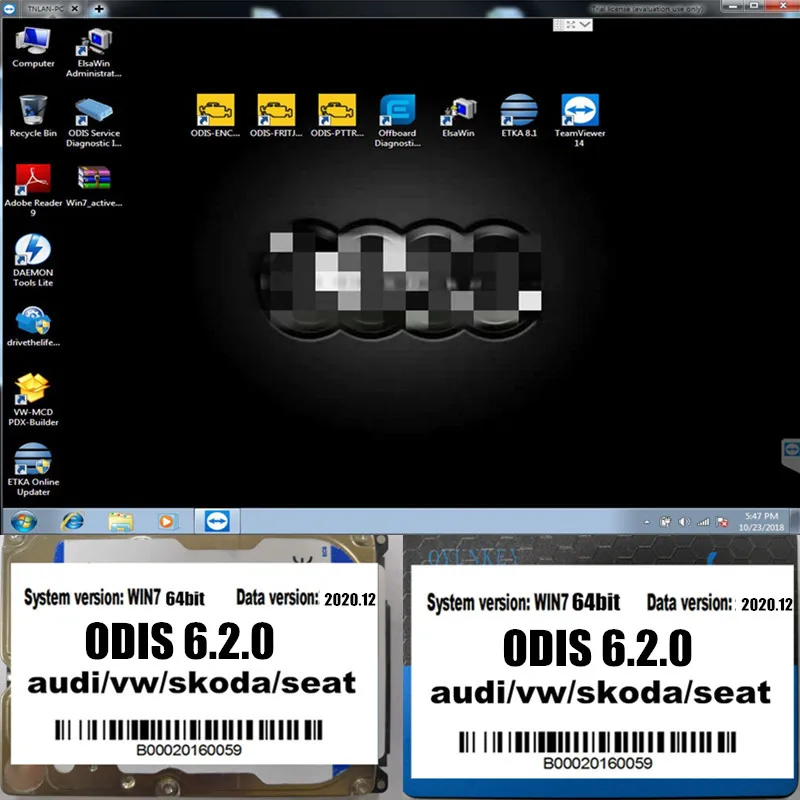
Task: Launch ODIS-FRITJ shortcut
Action: (x=276, y=116)
